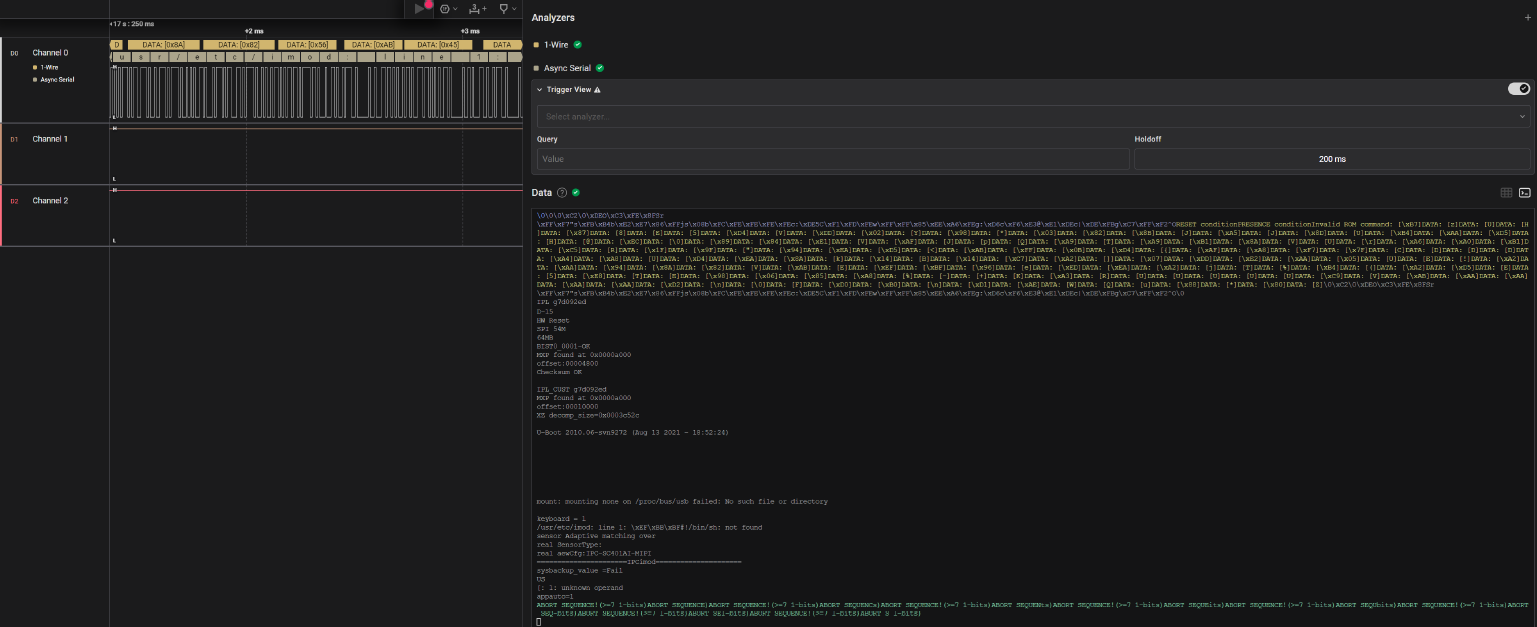Focus the Query value input field

pyautogui.click(x=833, y=159)
